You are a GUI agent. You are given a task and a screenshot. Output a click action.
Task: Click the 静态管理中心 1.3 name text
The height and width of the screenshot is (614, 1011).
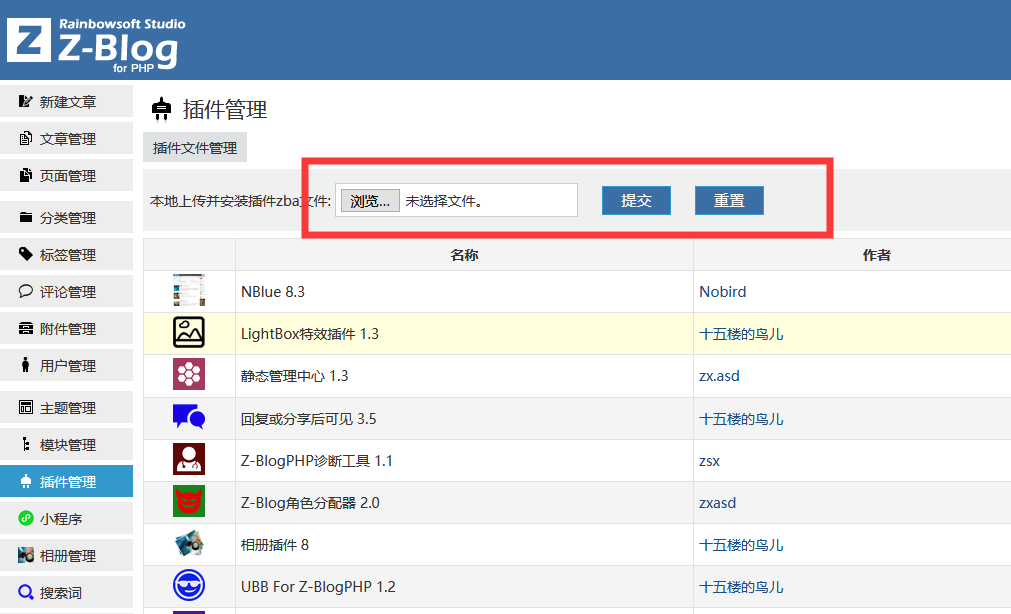294,375
